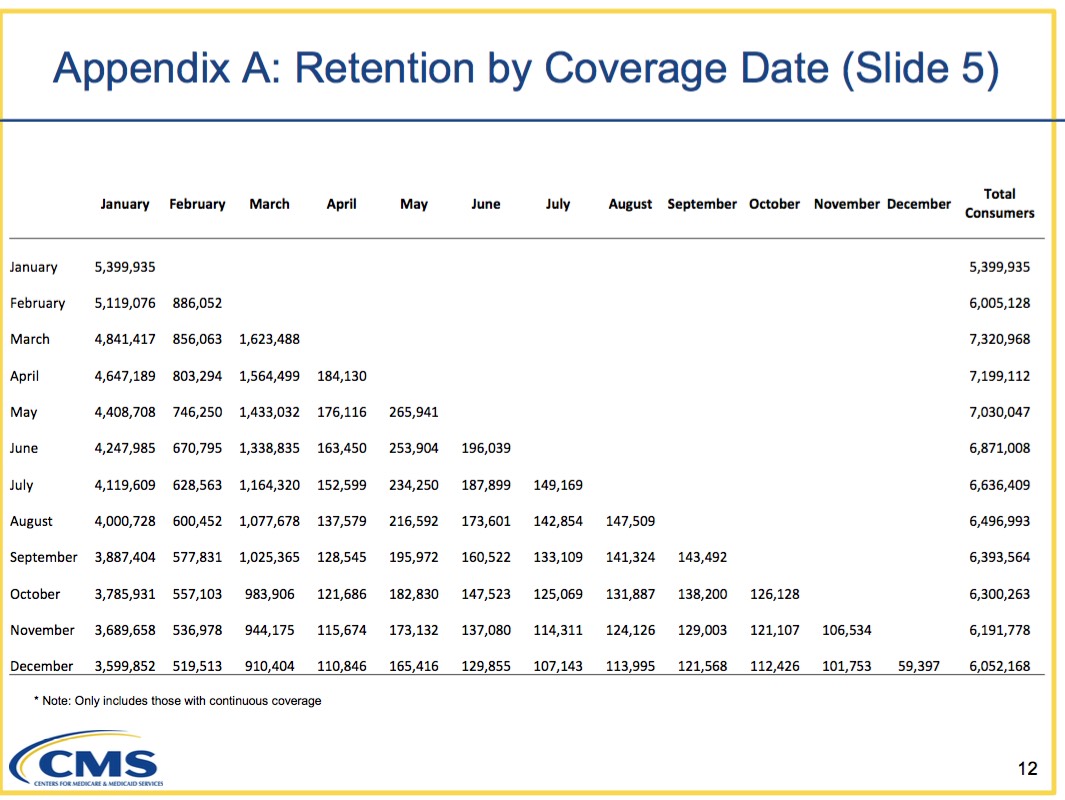Image resolution: width=1065 pixels, height=800 pixels.
Task: Click the value 4,000,728
Action: [125, 521]
